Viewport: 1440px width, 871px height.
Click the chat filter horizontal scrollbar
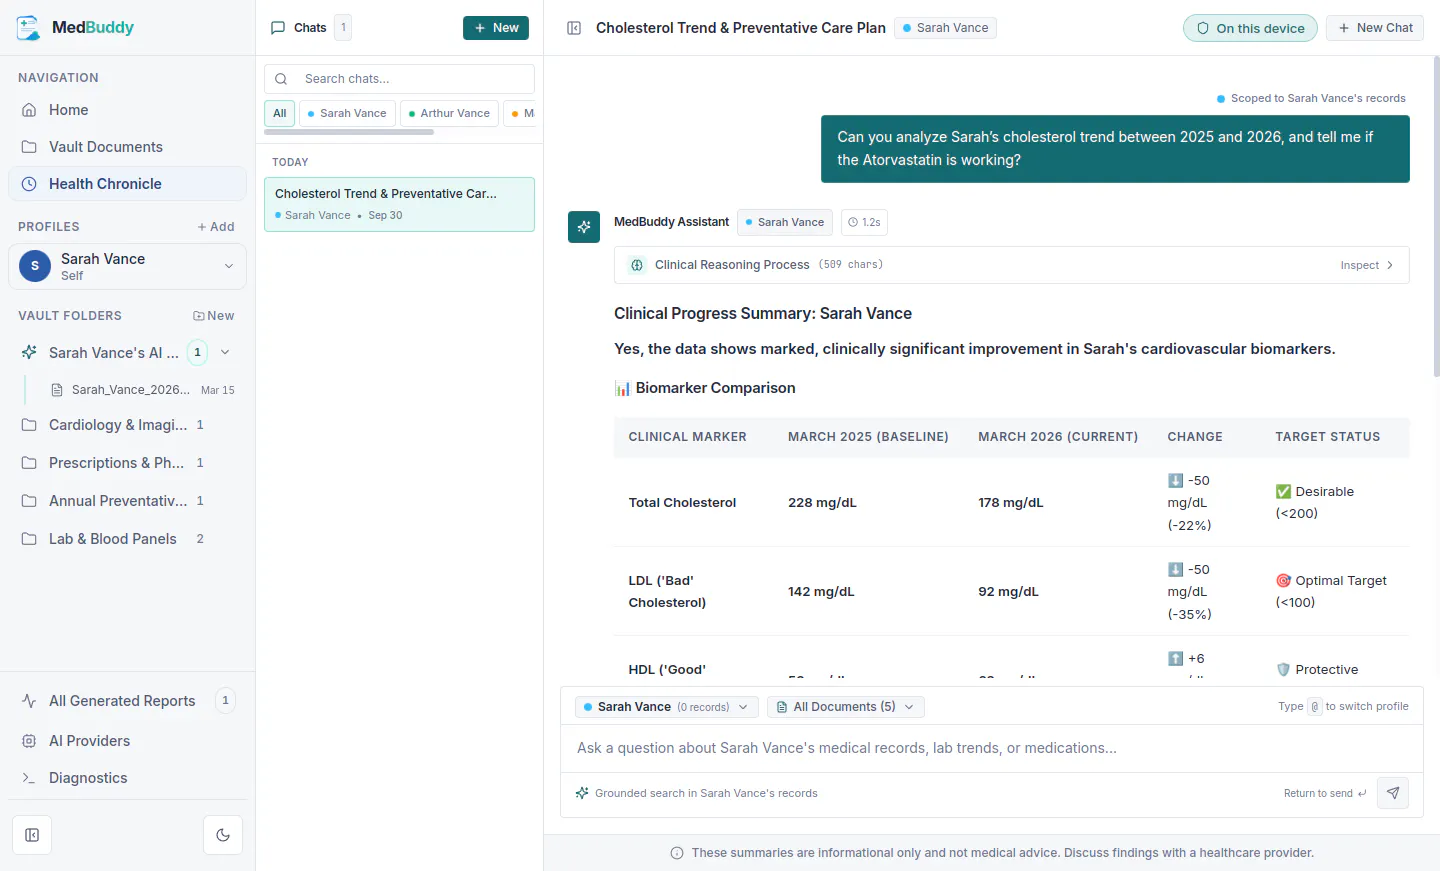click(x=349, y=132)
